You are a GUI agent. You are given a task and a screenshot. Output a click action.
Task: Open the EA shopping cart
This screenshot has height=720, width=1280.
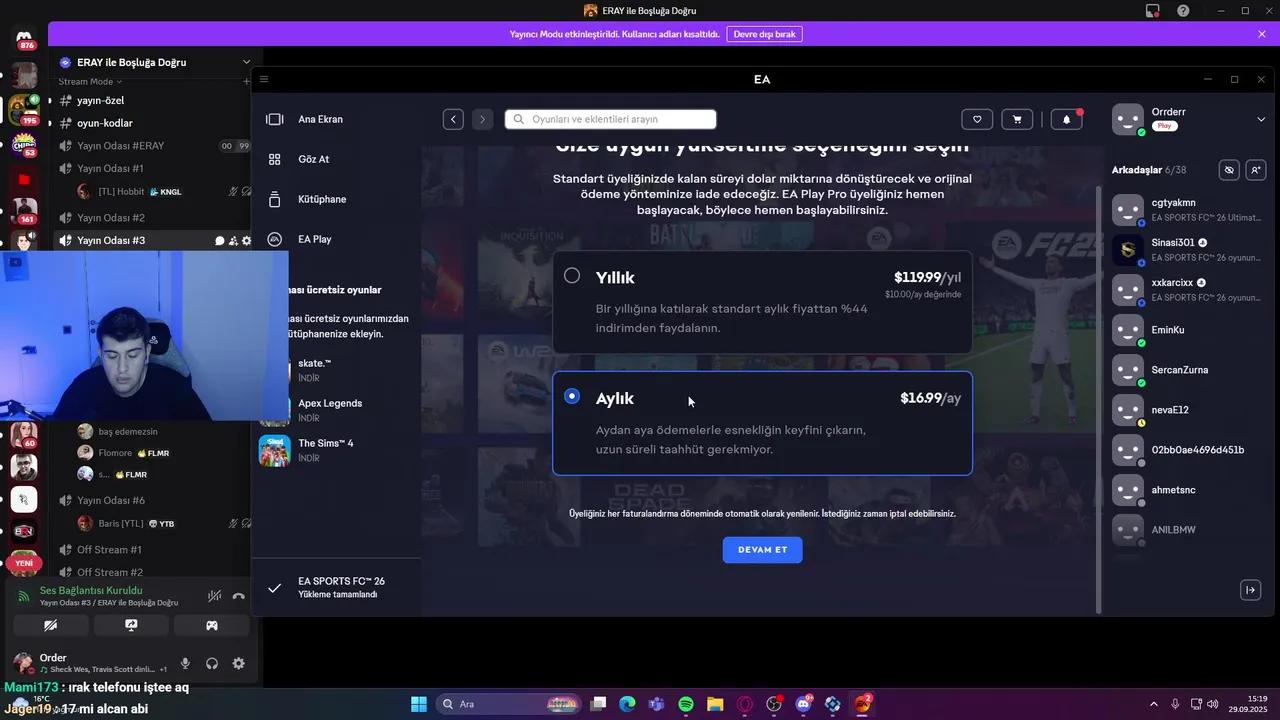point(1017,119)
